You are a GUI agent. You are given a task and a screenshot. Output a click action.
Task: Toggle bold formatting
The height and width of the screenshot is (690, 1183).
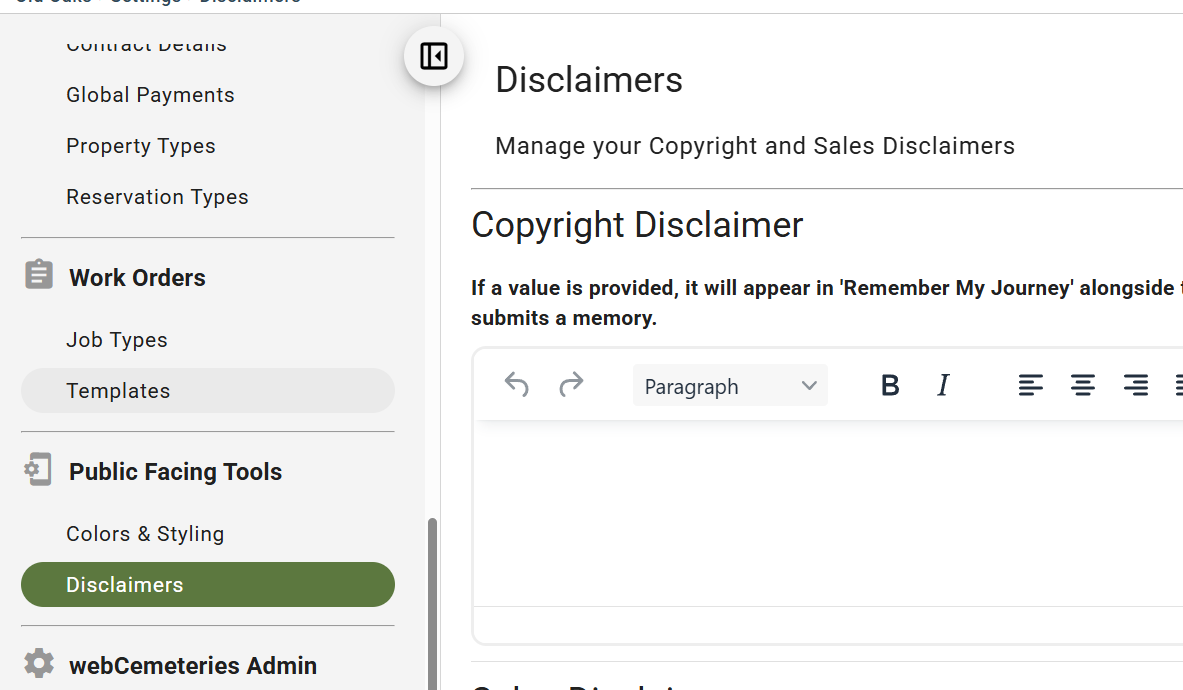[x=890, y=385]
